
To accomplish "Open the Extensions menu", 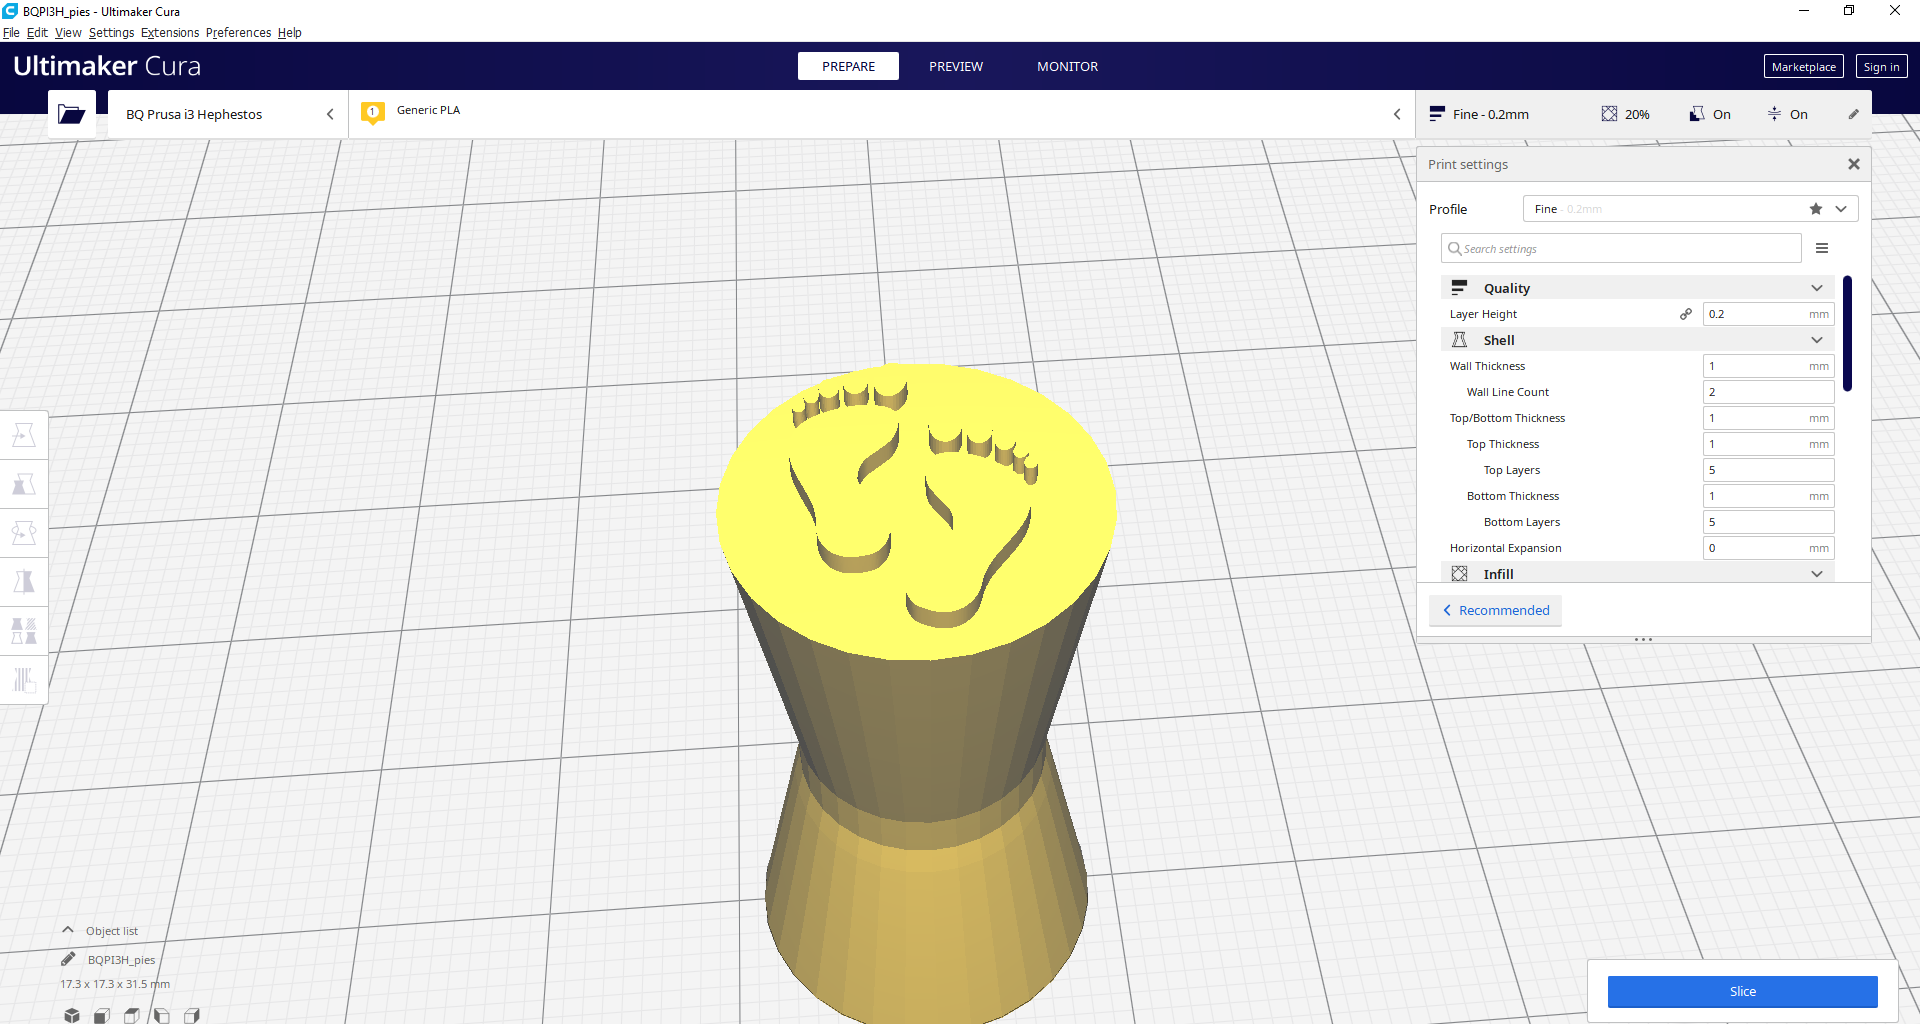I will click(170, 32).
